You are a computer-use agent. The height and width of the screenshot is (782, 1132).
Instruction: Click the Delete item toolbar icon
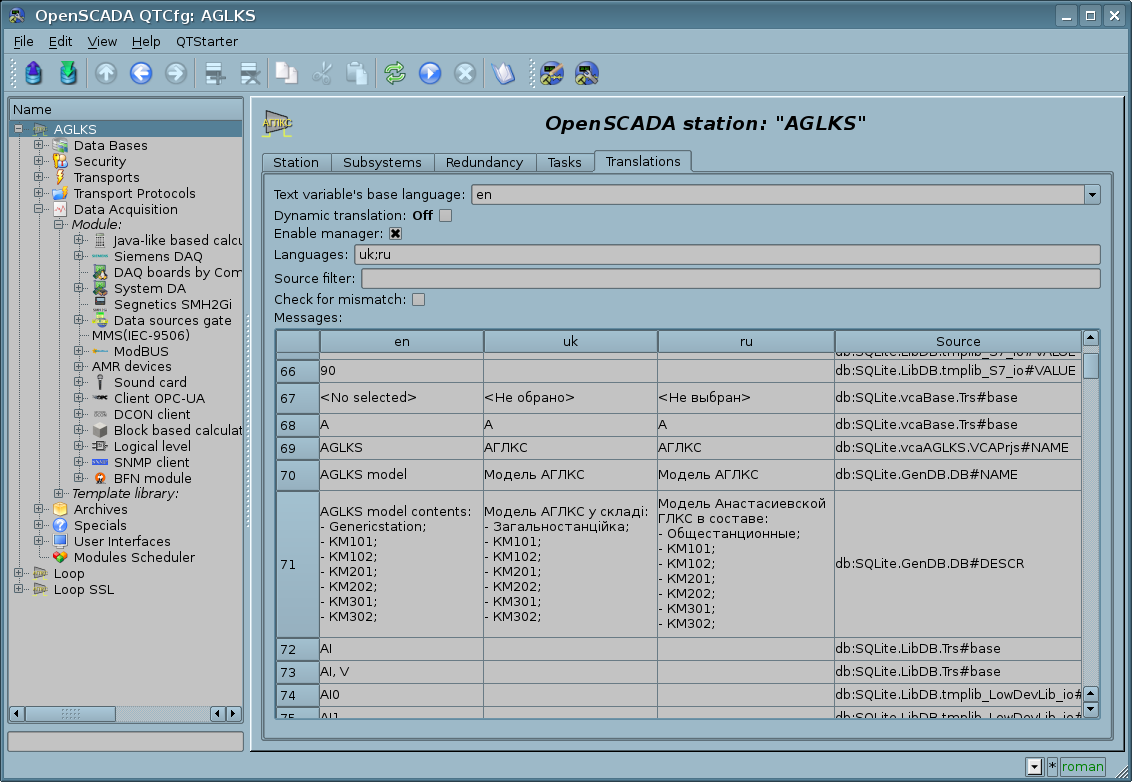pos(249,73)
